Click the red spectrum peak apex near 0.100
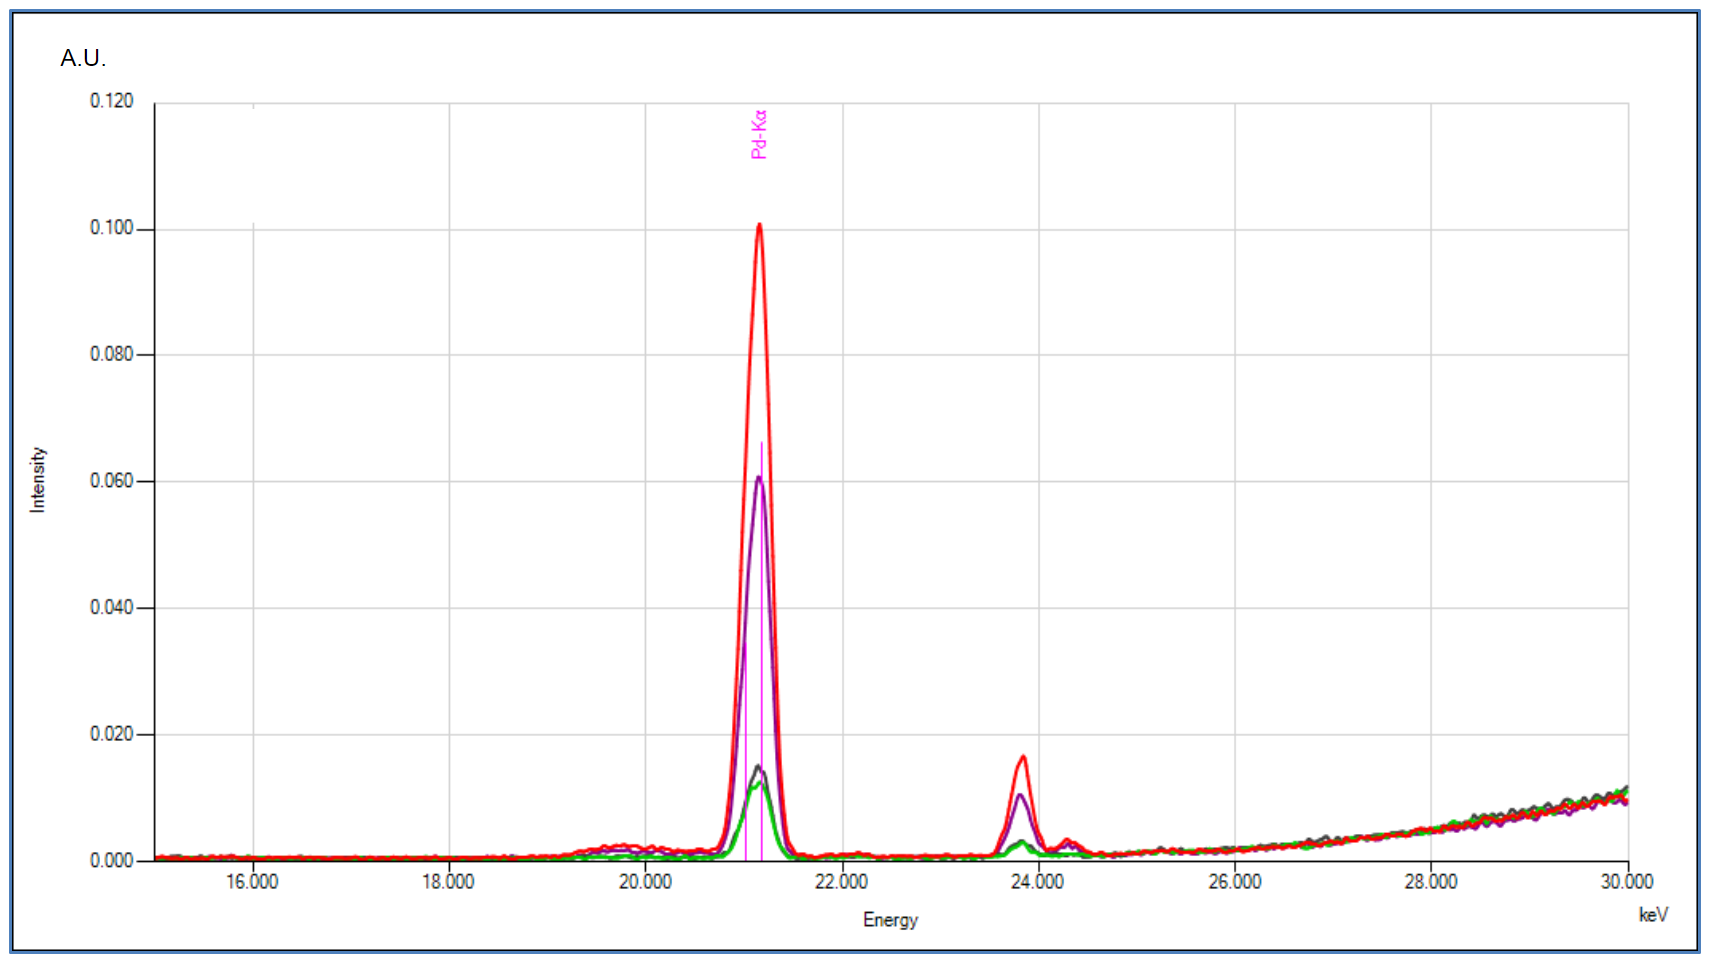 [x=759, y=225]
